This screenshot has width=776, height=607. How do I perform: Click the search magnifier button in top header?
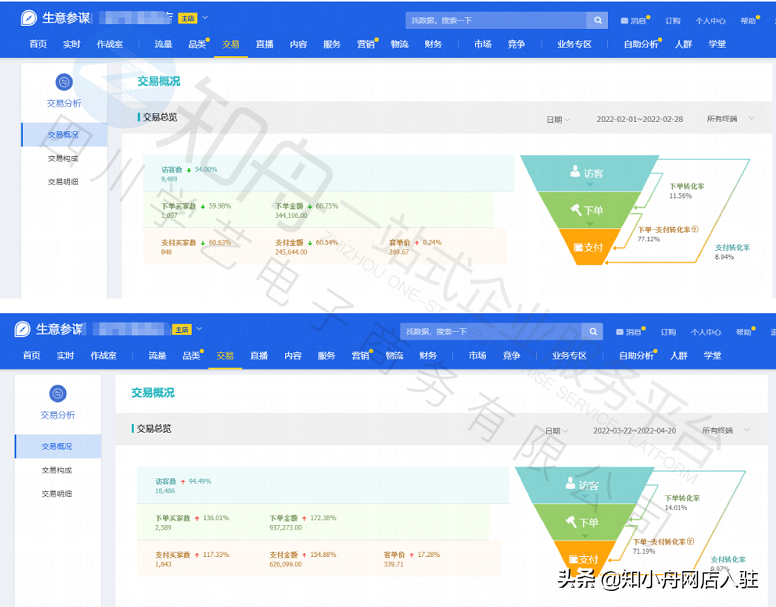point(598,20)
